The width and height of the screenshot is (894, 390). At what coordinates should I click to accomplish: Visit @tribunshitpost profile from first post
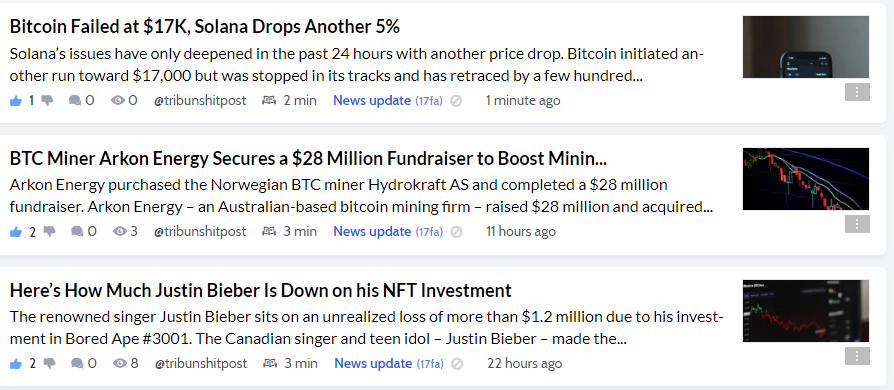200,100
